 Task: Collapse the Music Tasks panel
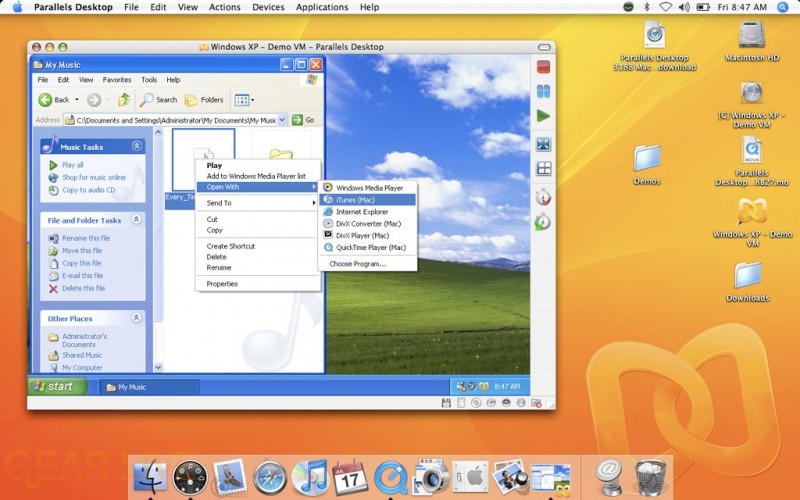137,146
